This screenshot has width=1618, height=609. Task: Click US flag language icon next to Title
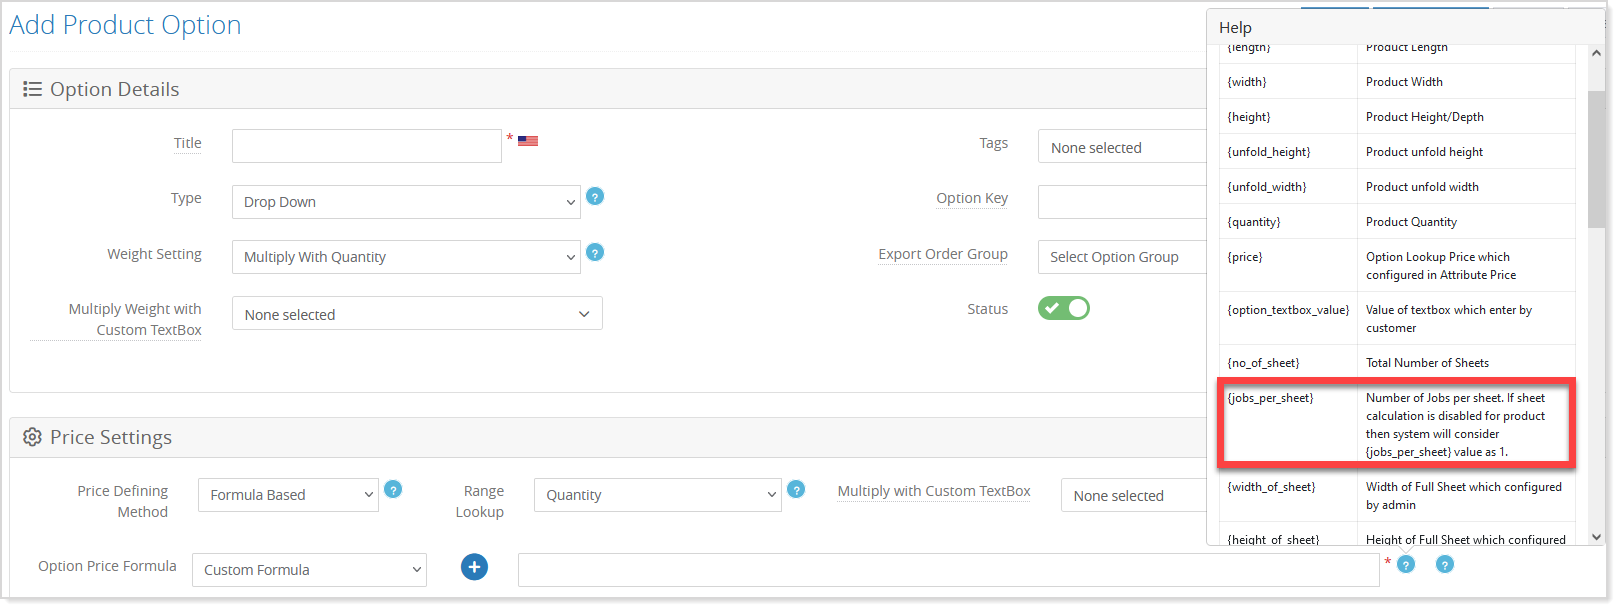pos(528,141)
